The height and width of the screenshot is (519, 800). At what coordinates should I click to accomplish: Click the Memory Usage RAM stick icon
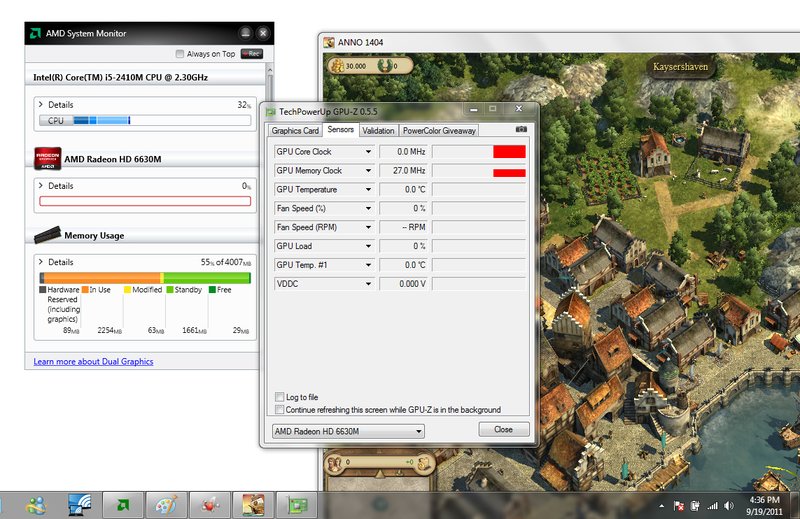pyautogui.click(x=47, y=235)
